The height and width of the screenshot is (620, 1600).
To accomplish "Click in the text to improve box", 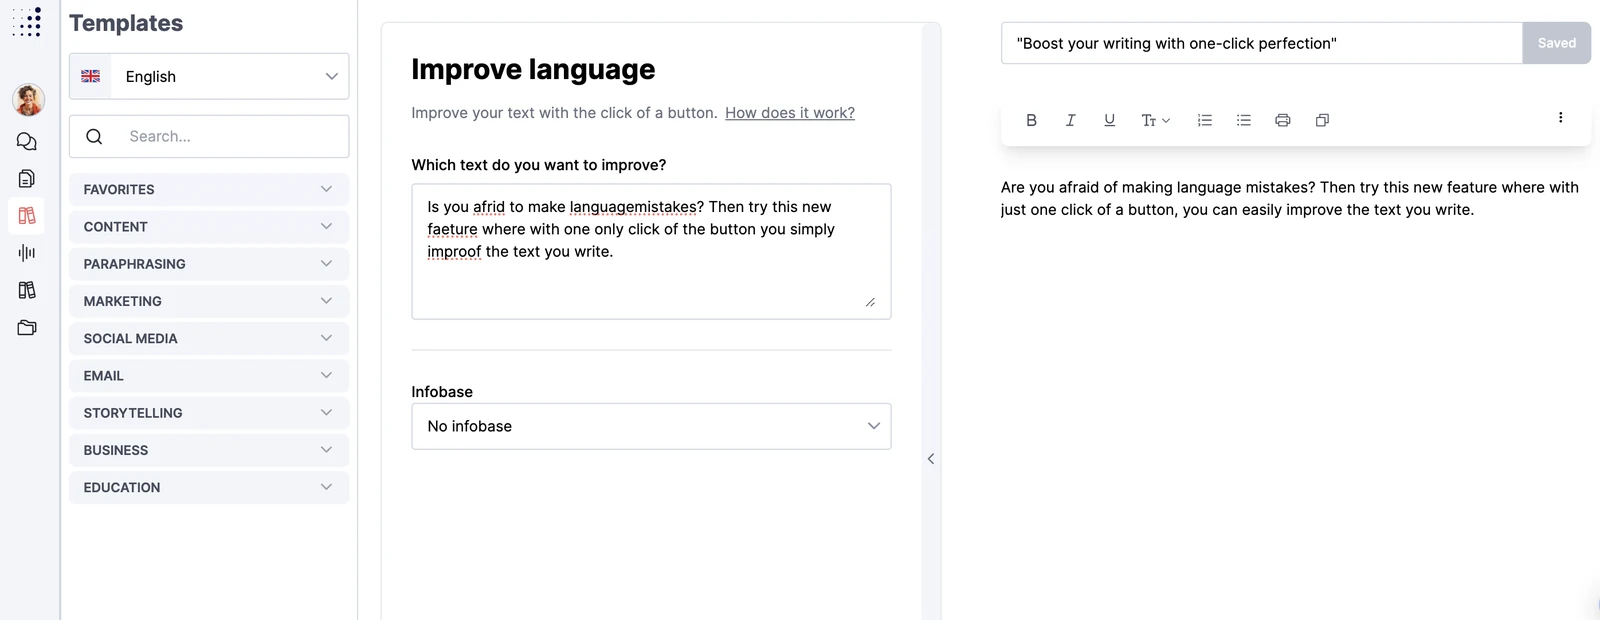I will click(x=651, y=251).
